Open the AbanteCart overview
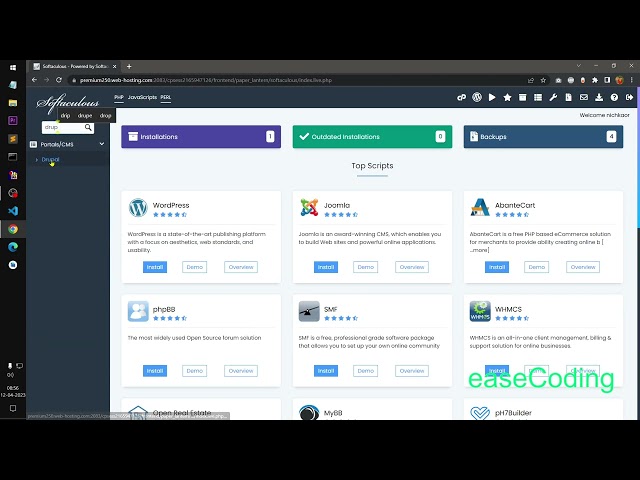640x480 pixels. [583, 267]
